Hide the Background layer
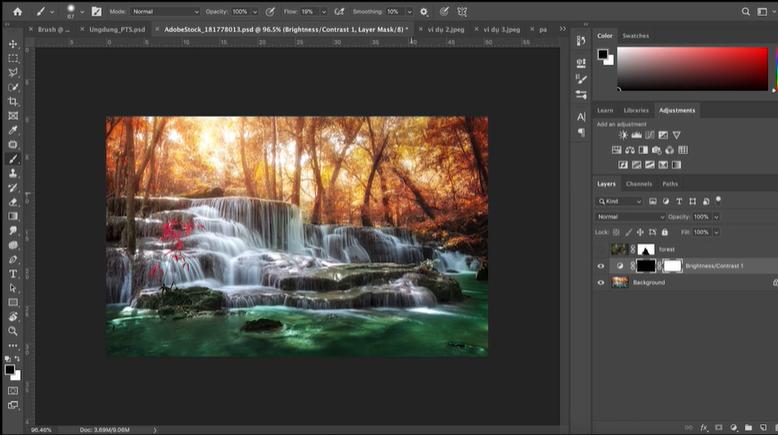Screen dimensions: 778x435 [601, 283]
